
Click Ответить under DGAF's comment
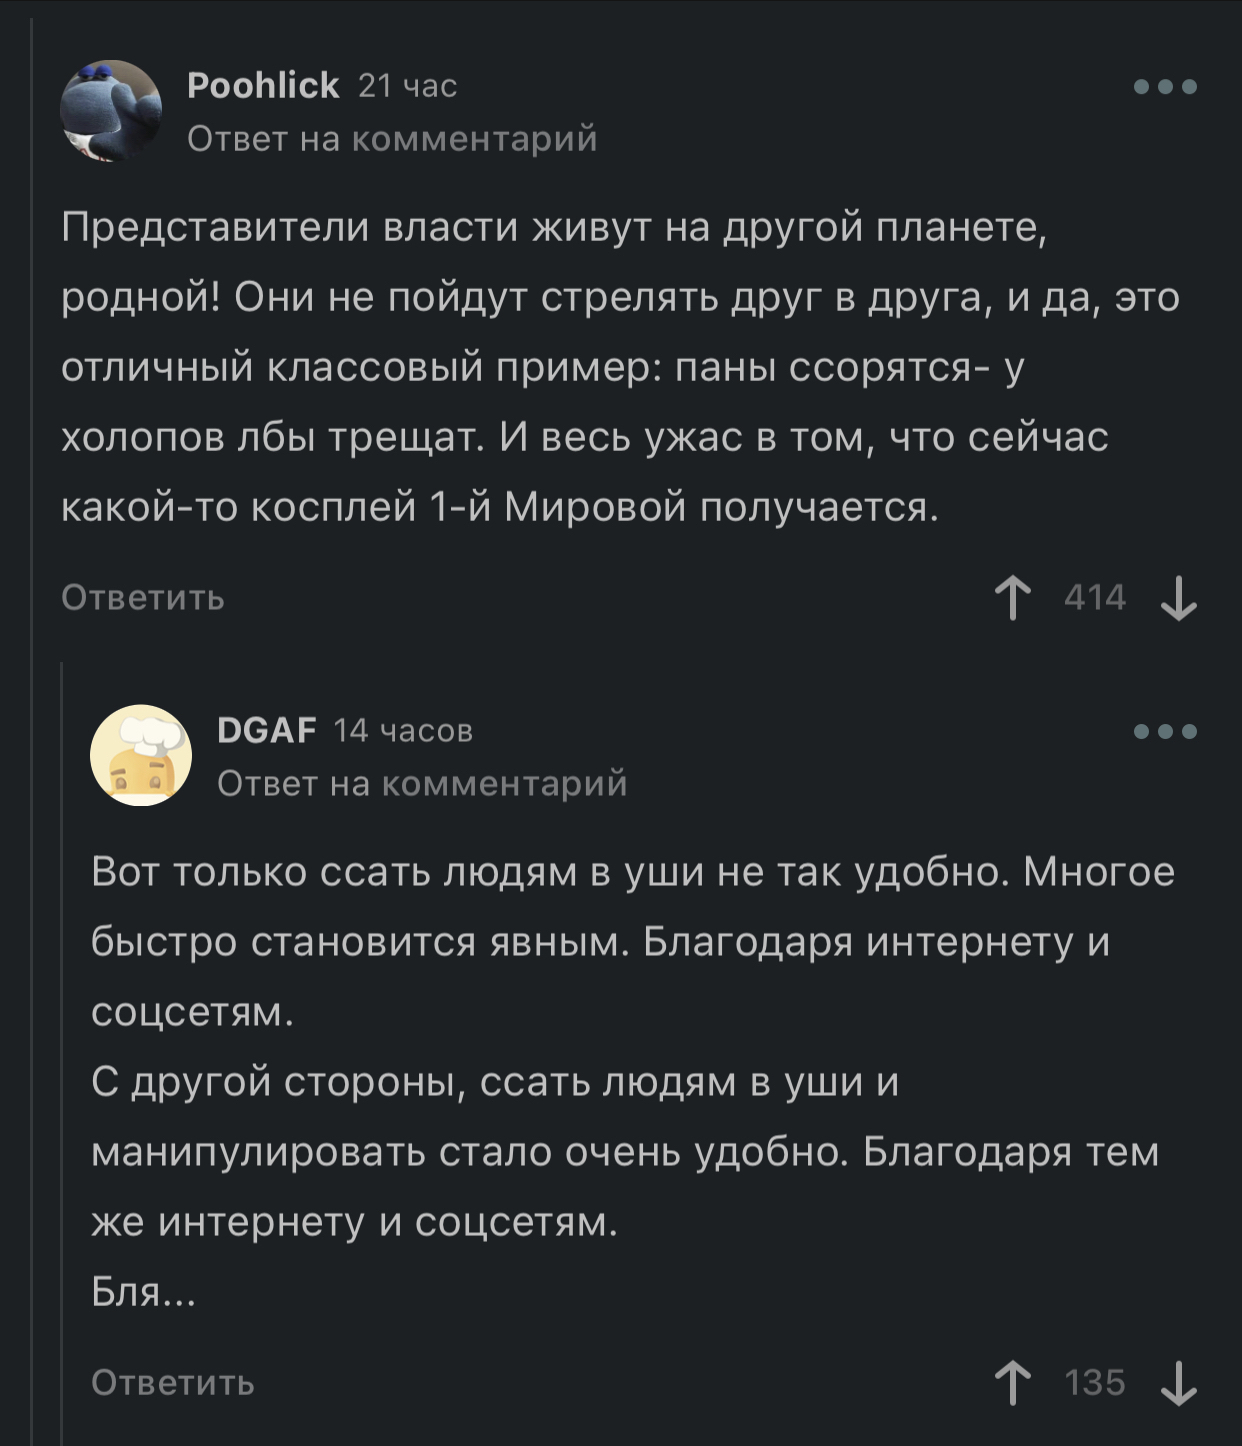tap(173, 1383)
